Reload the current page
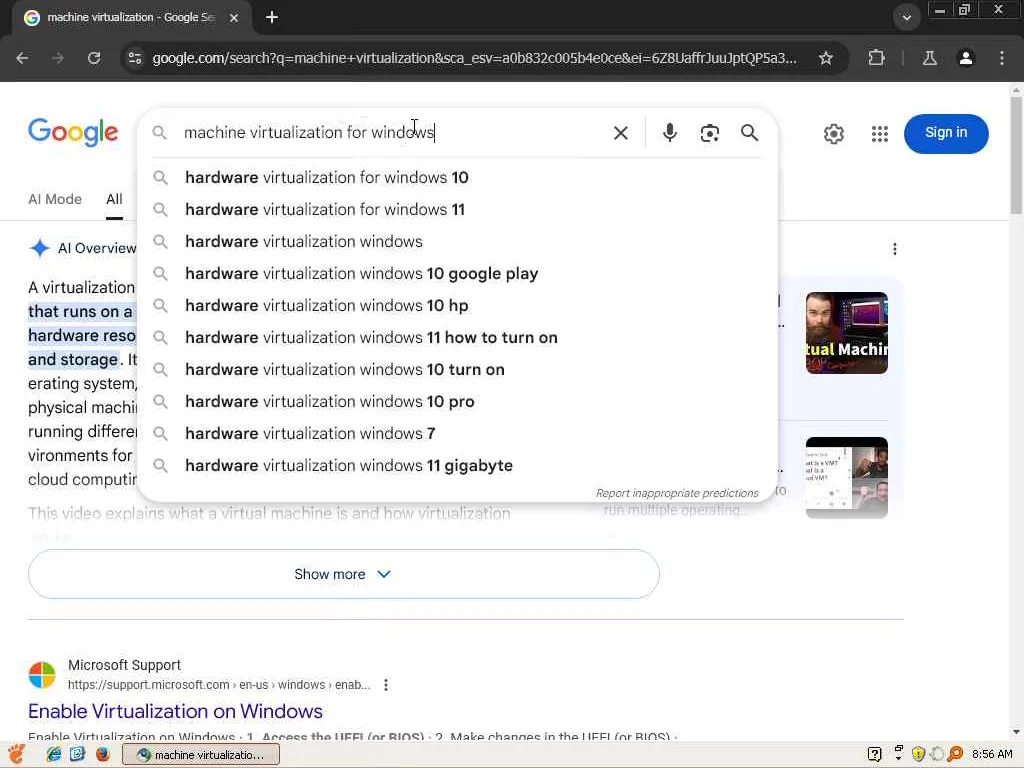The width and height of the screenshot is (1024, 768). (94, 58)
